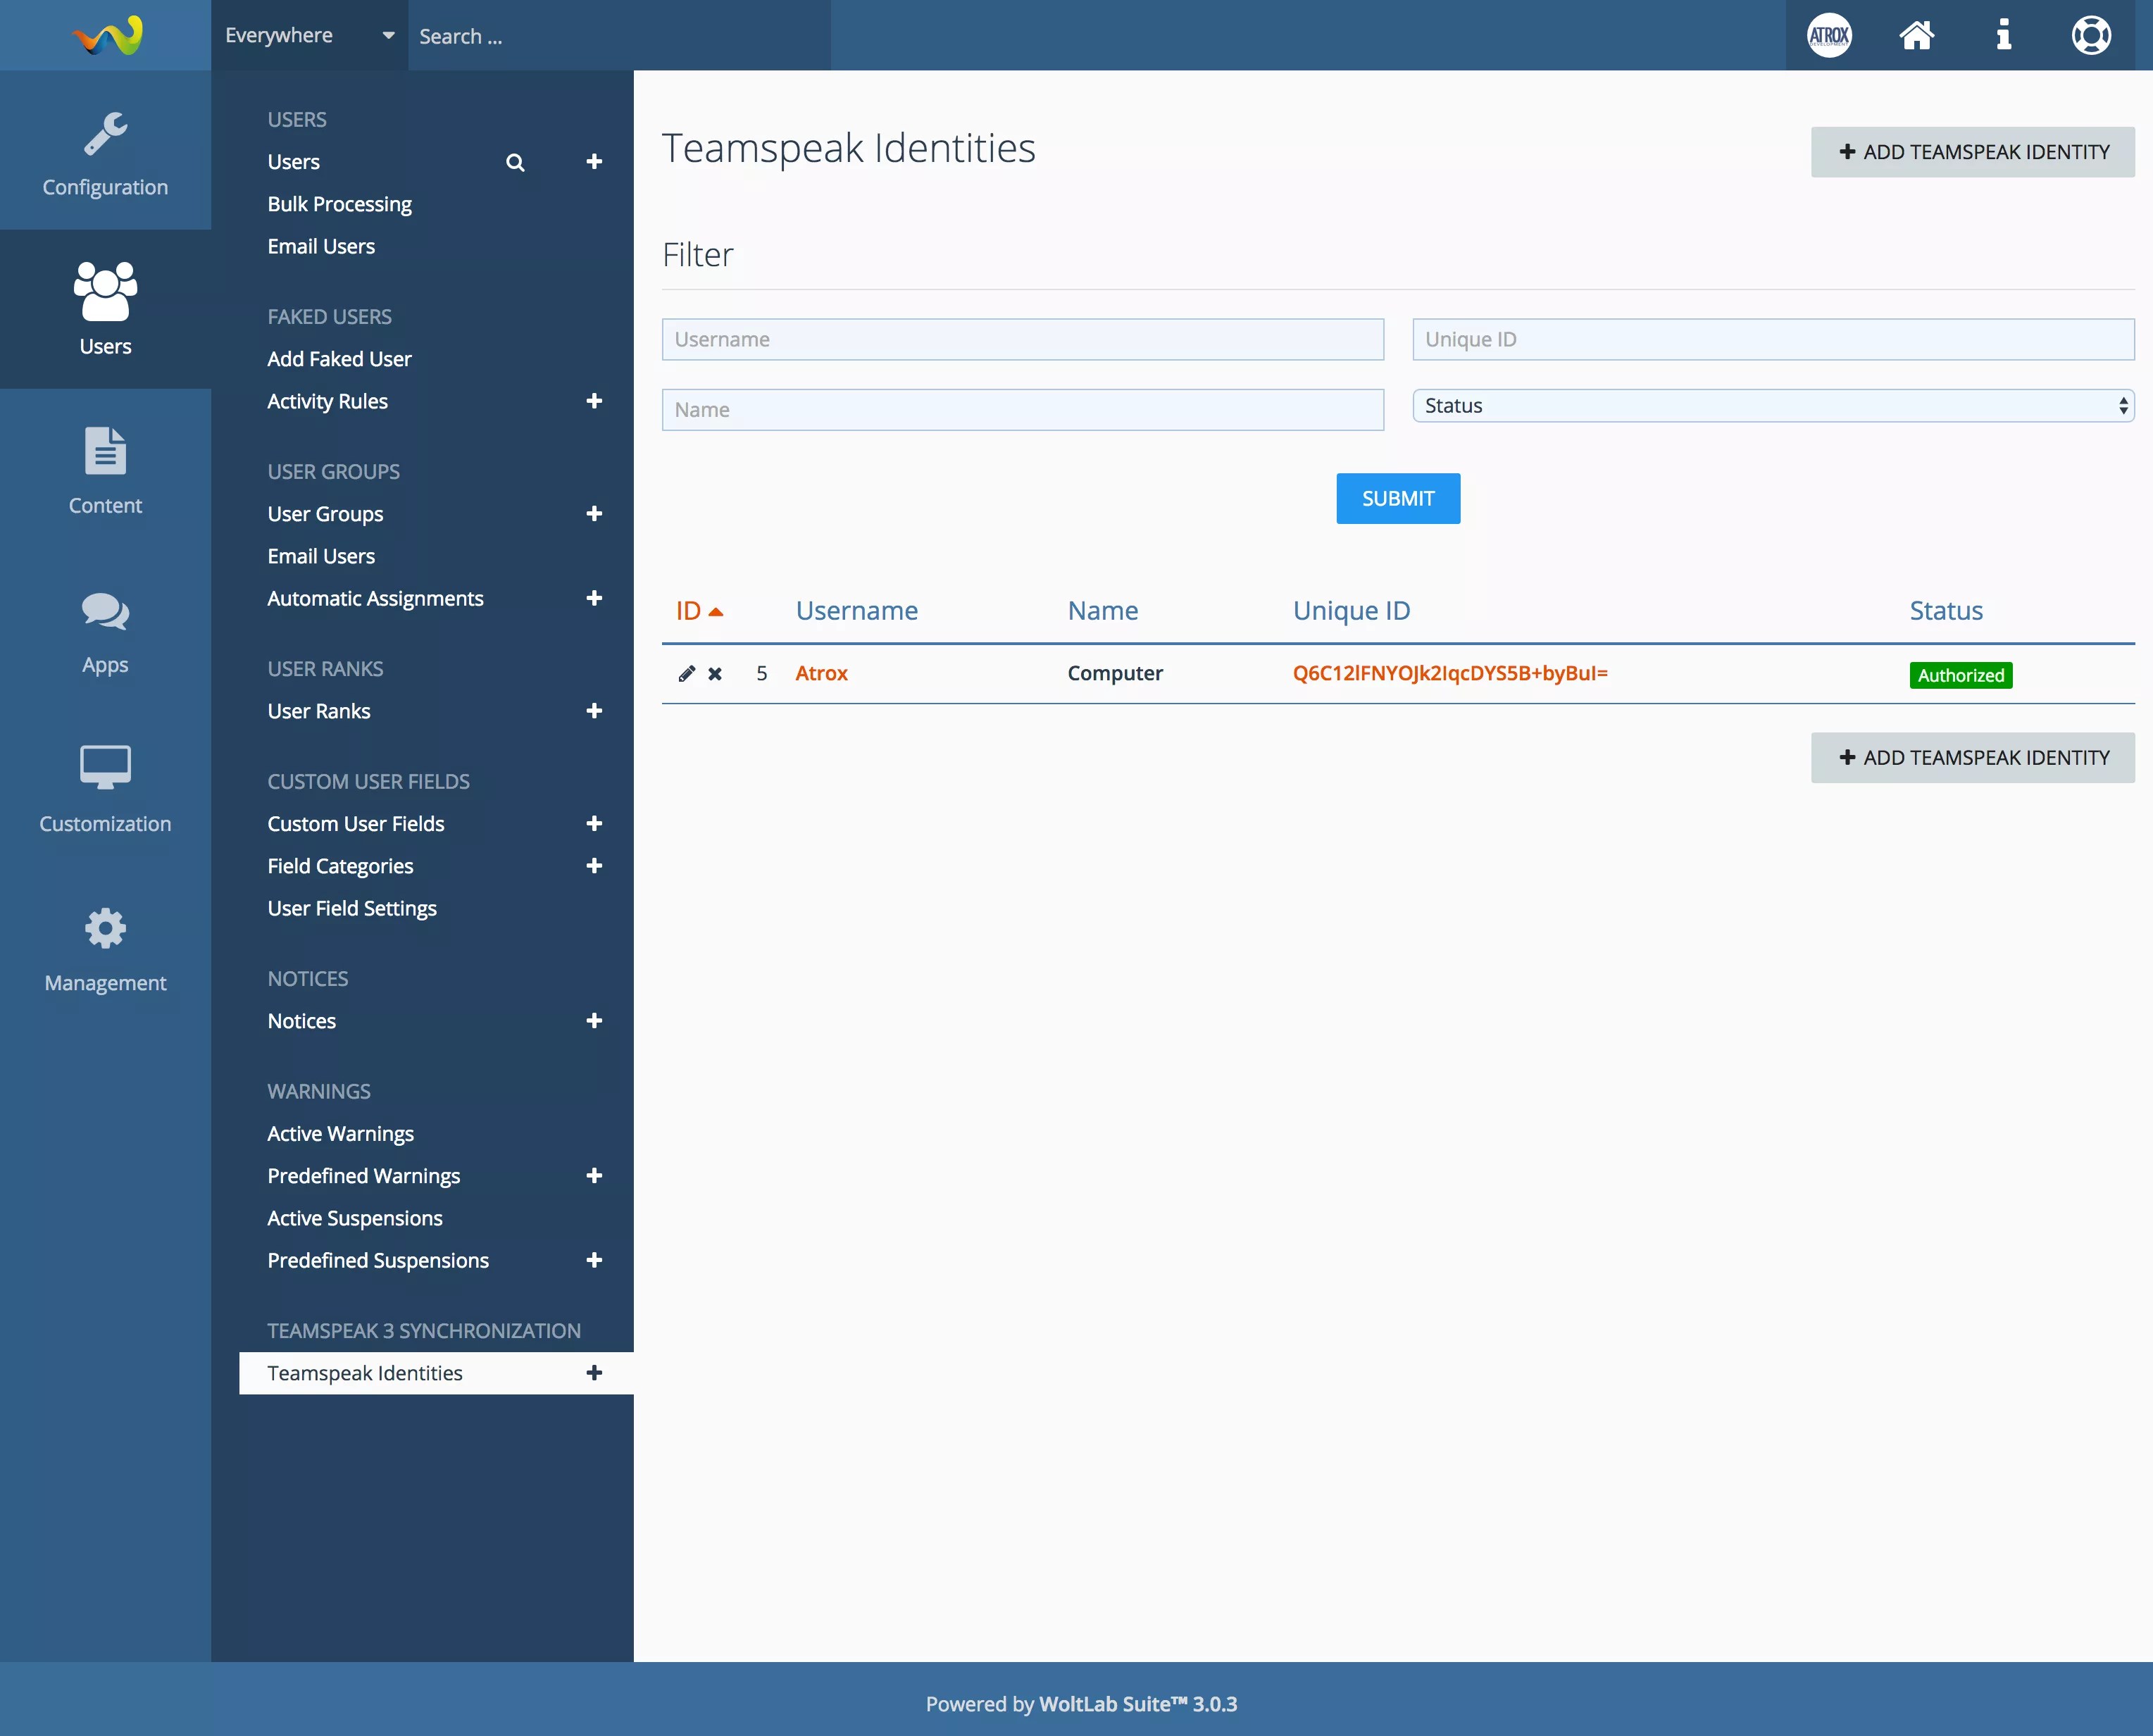The image size is (2153, 1736).
Task: Open User Ranks menu item
Action: pos(318,711)
